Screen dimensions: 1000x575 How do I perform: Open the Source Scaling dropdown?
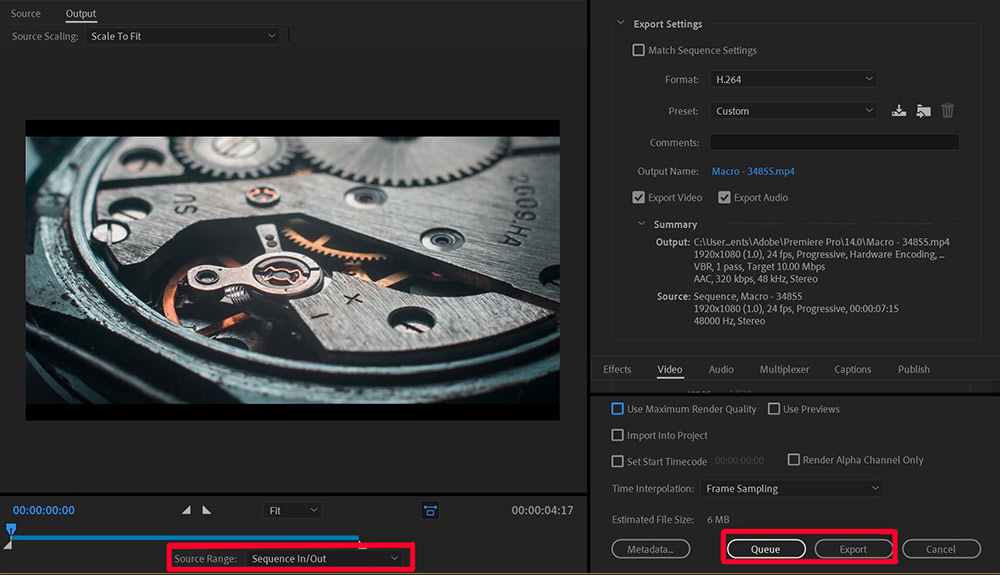pyautogui.click(x=182, y=36)
